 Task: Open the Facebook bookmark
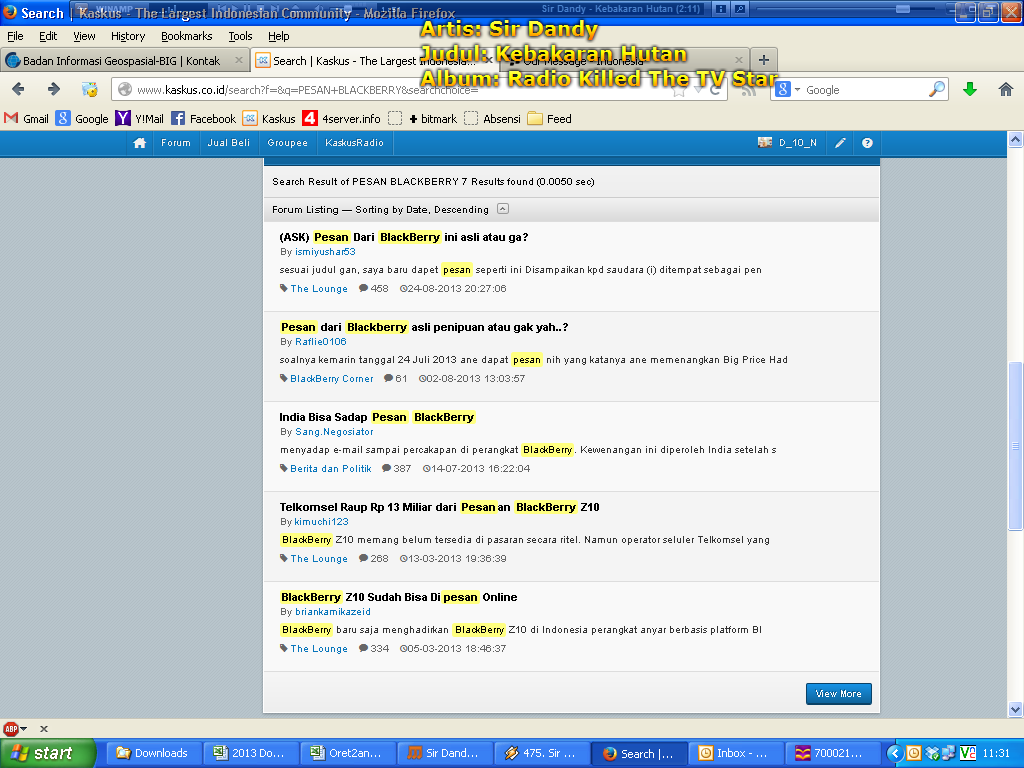coord(204,119)
